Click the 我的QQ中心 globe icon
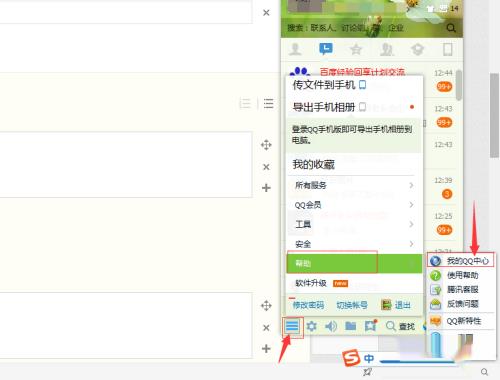500x380 pixels. click(435, 261)
